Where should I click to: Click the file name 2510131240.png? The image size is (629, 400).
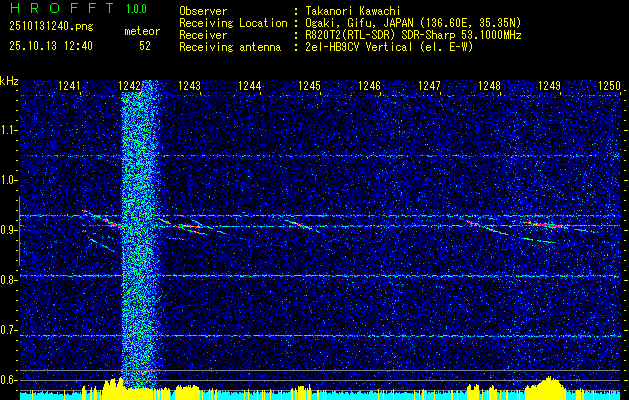pyautogui.click(x=51, y=26)
